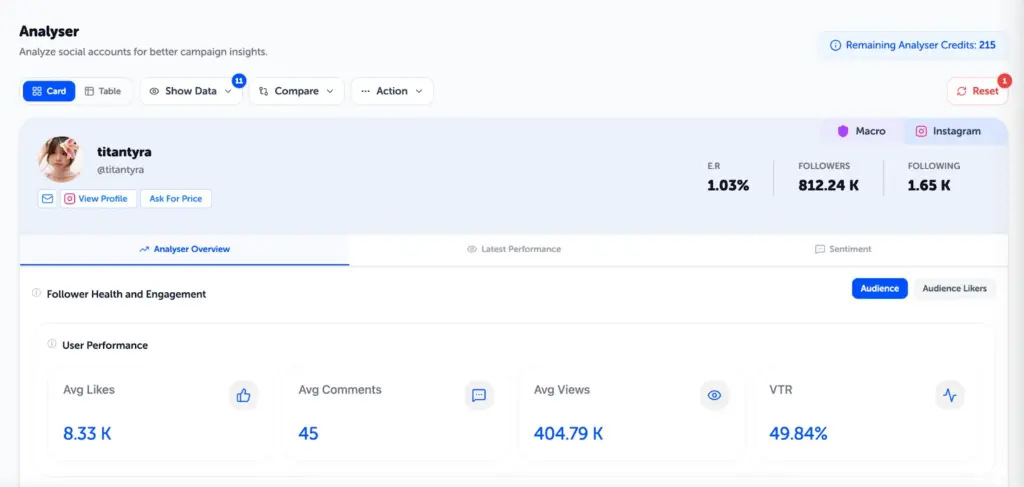Switch to Table view
The image size is (1024, 487).
(x=103, y=91)
